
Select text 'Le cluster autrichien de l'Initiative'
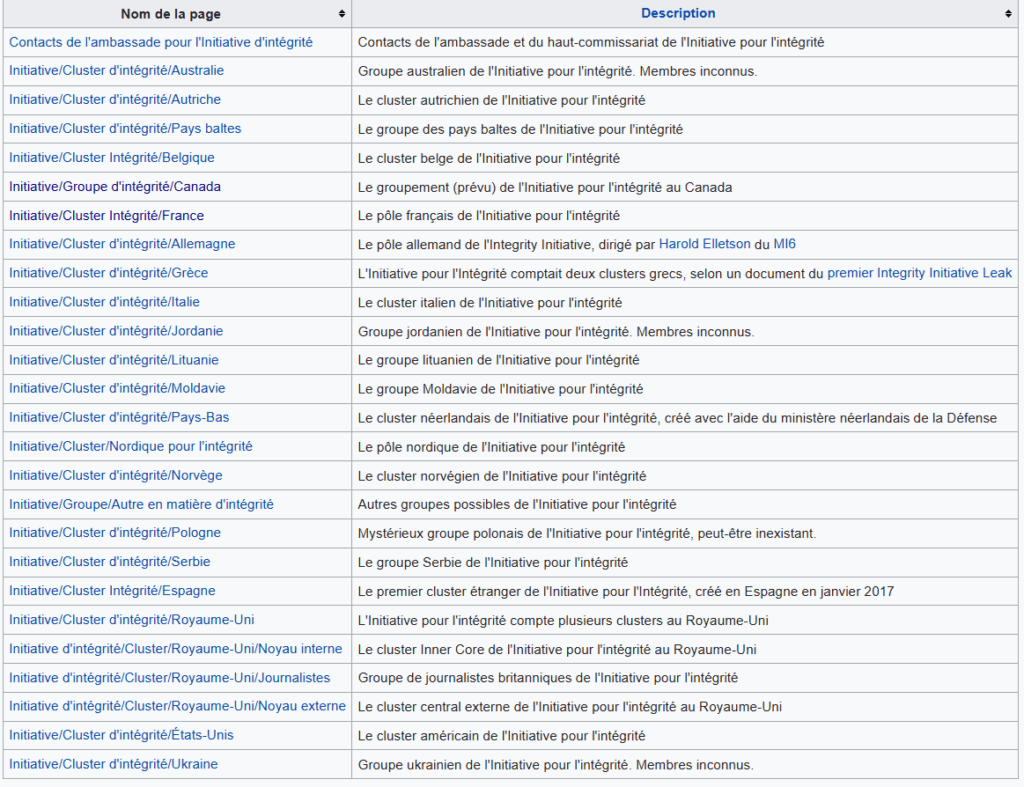(x=460, y=100)
